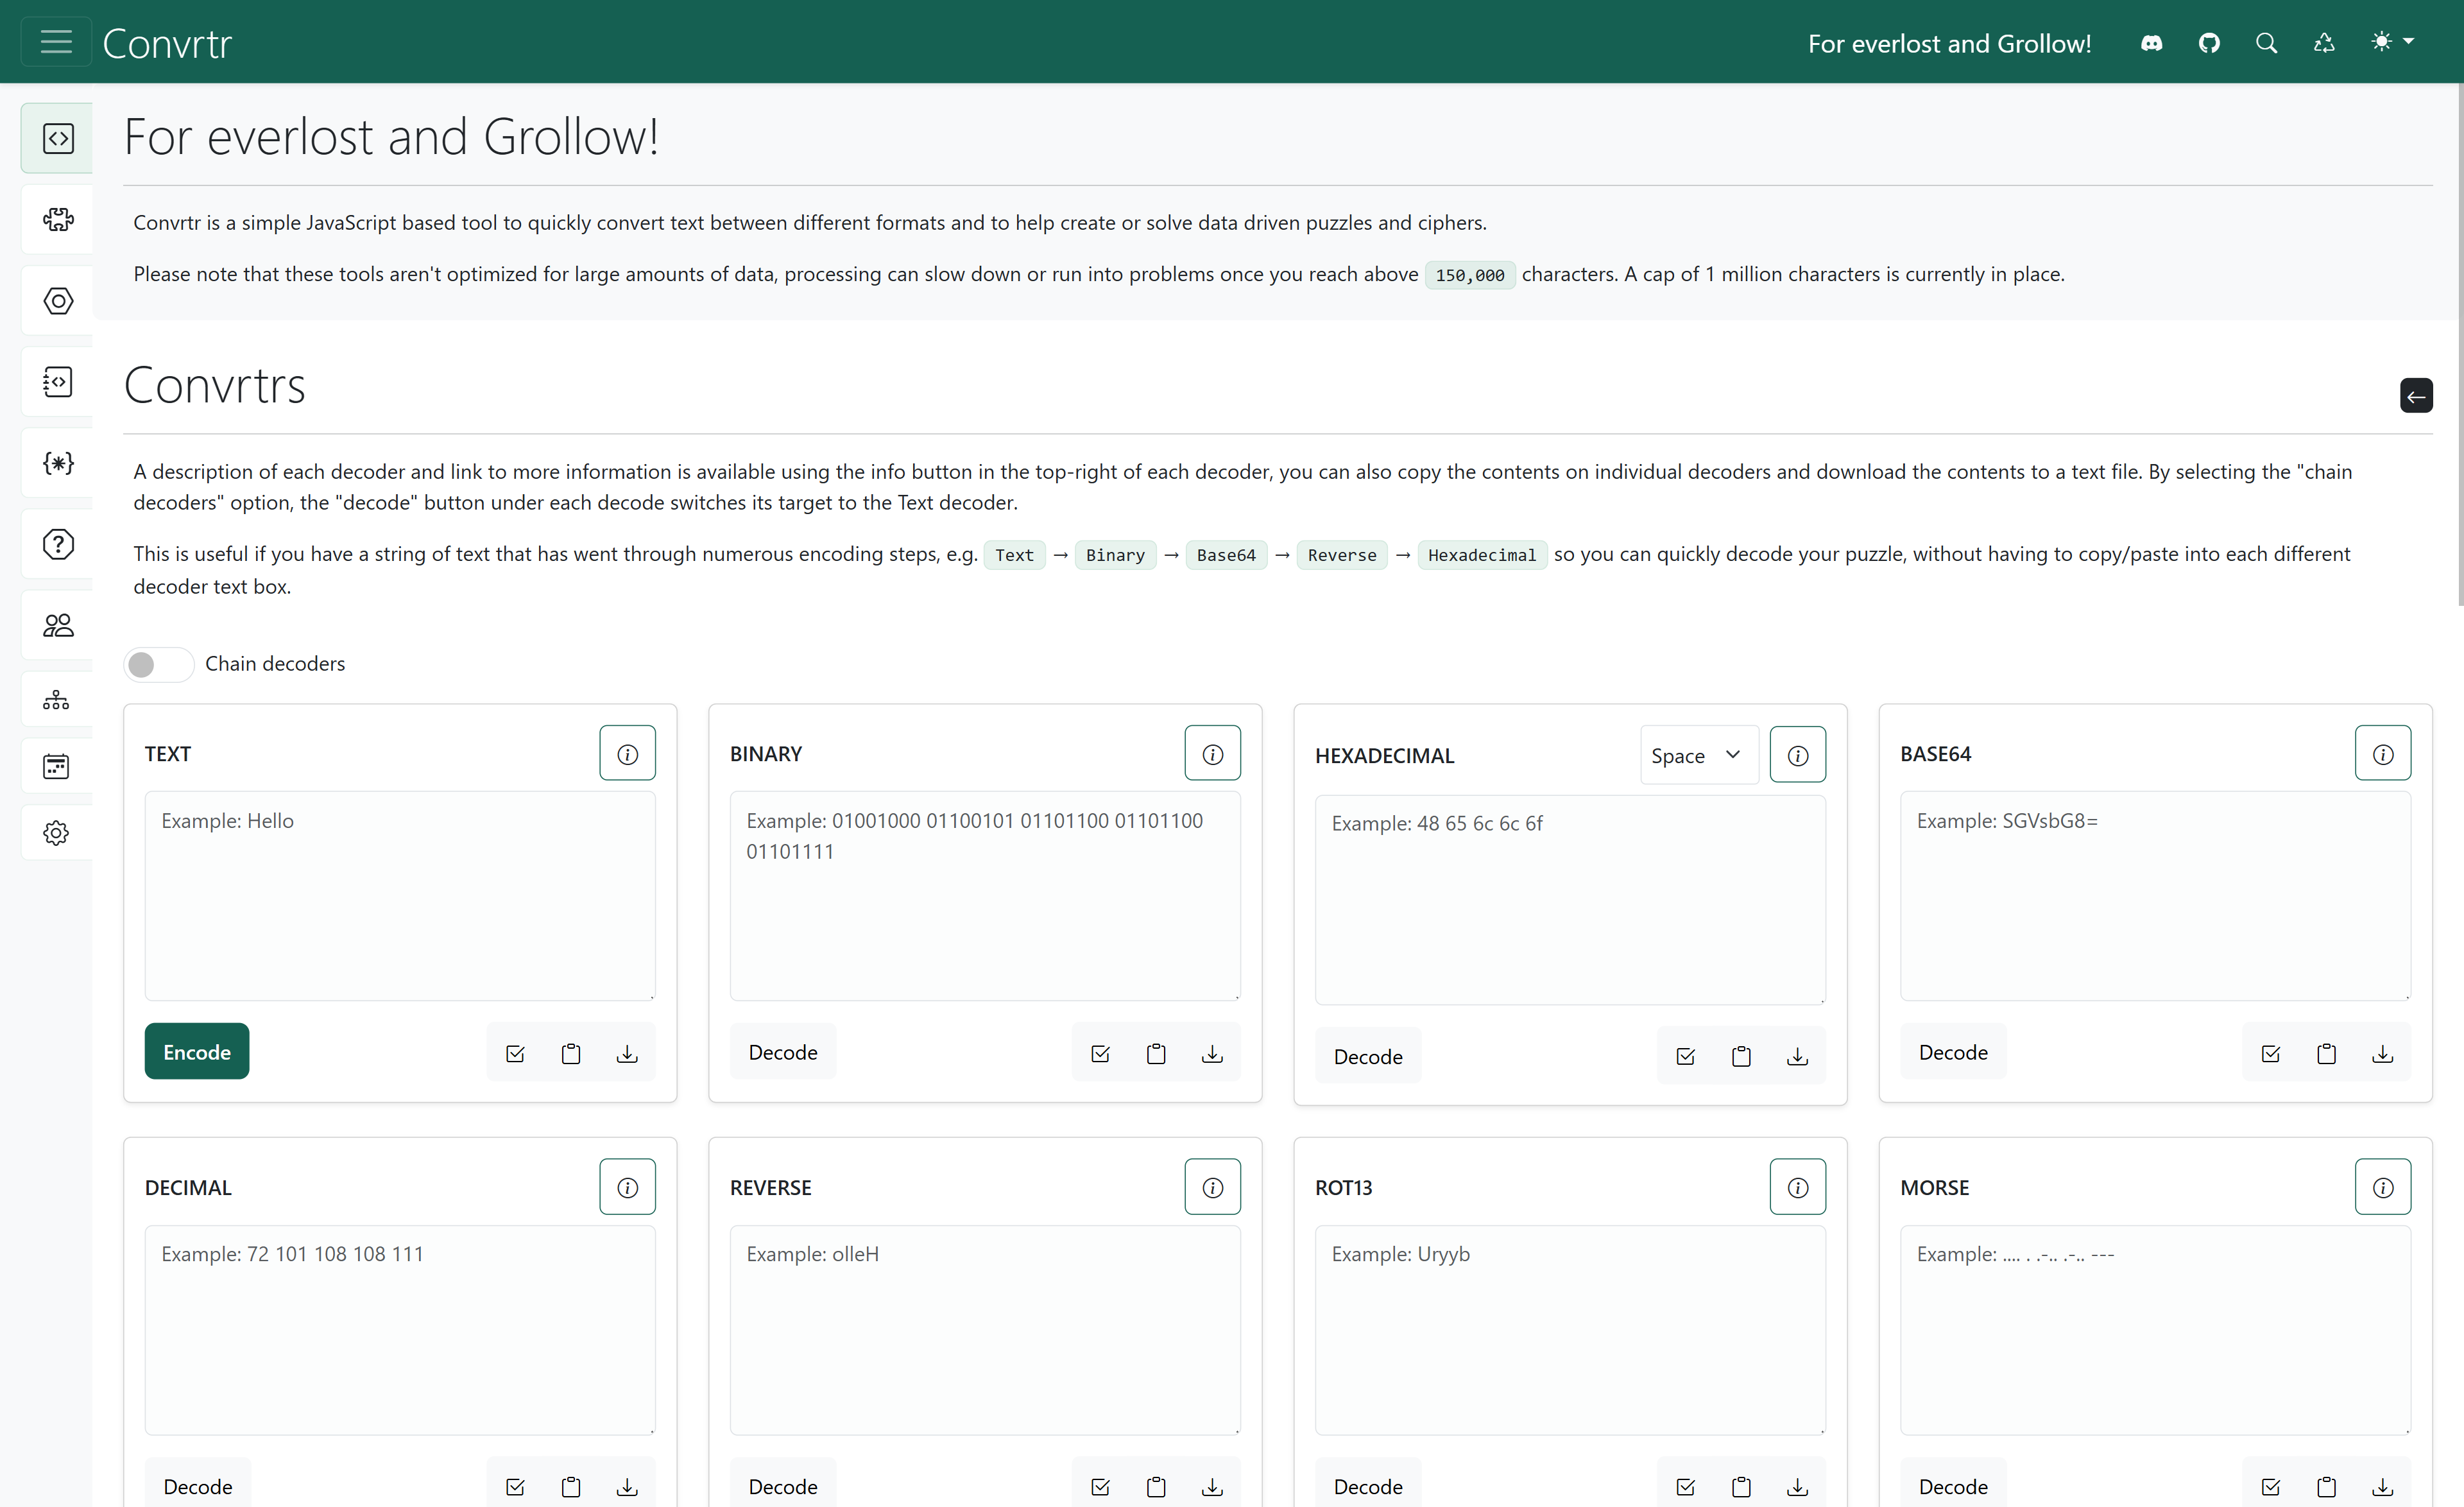Click the "150,000" code text
Viewport: 2464px width, 1507px height.
pos(1469,275)
